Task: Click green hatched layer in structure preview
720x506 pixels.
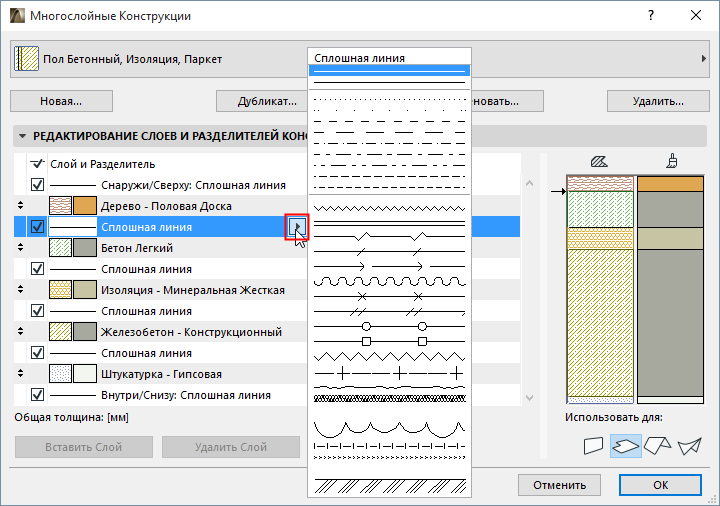Action: pyautogui.click(x=600, y=209)
